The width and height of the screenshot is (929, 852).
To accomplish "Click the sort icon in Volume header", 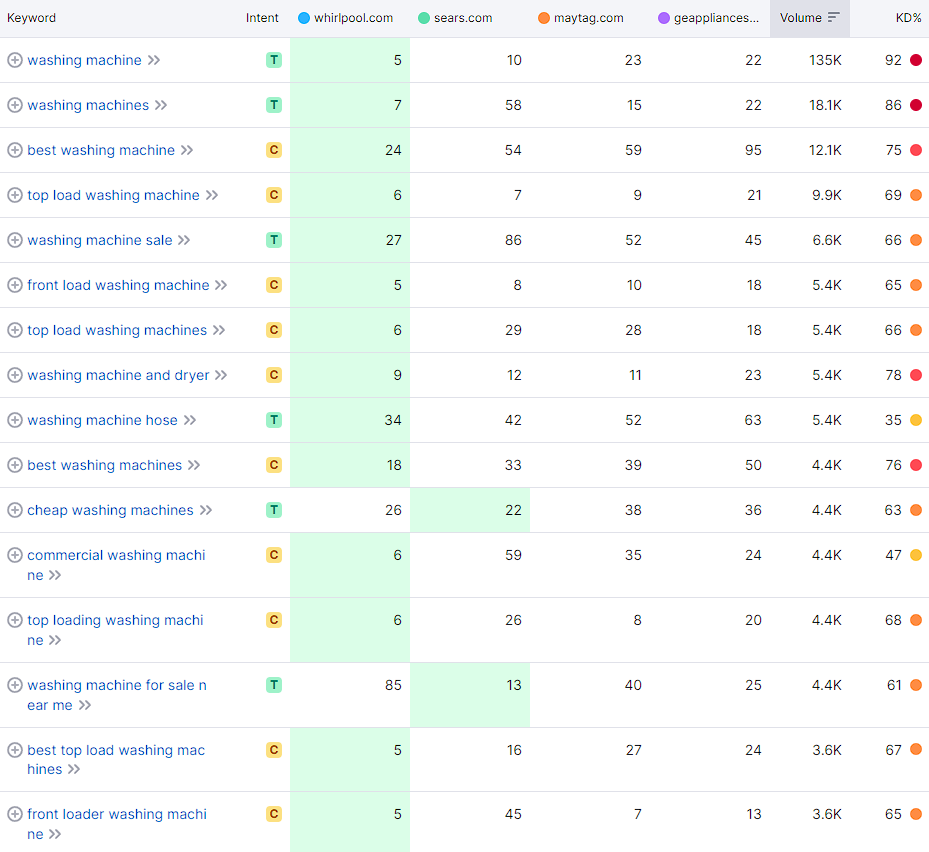I will click(833, 18).
